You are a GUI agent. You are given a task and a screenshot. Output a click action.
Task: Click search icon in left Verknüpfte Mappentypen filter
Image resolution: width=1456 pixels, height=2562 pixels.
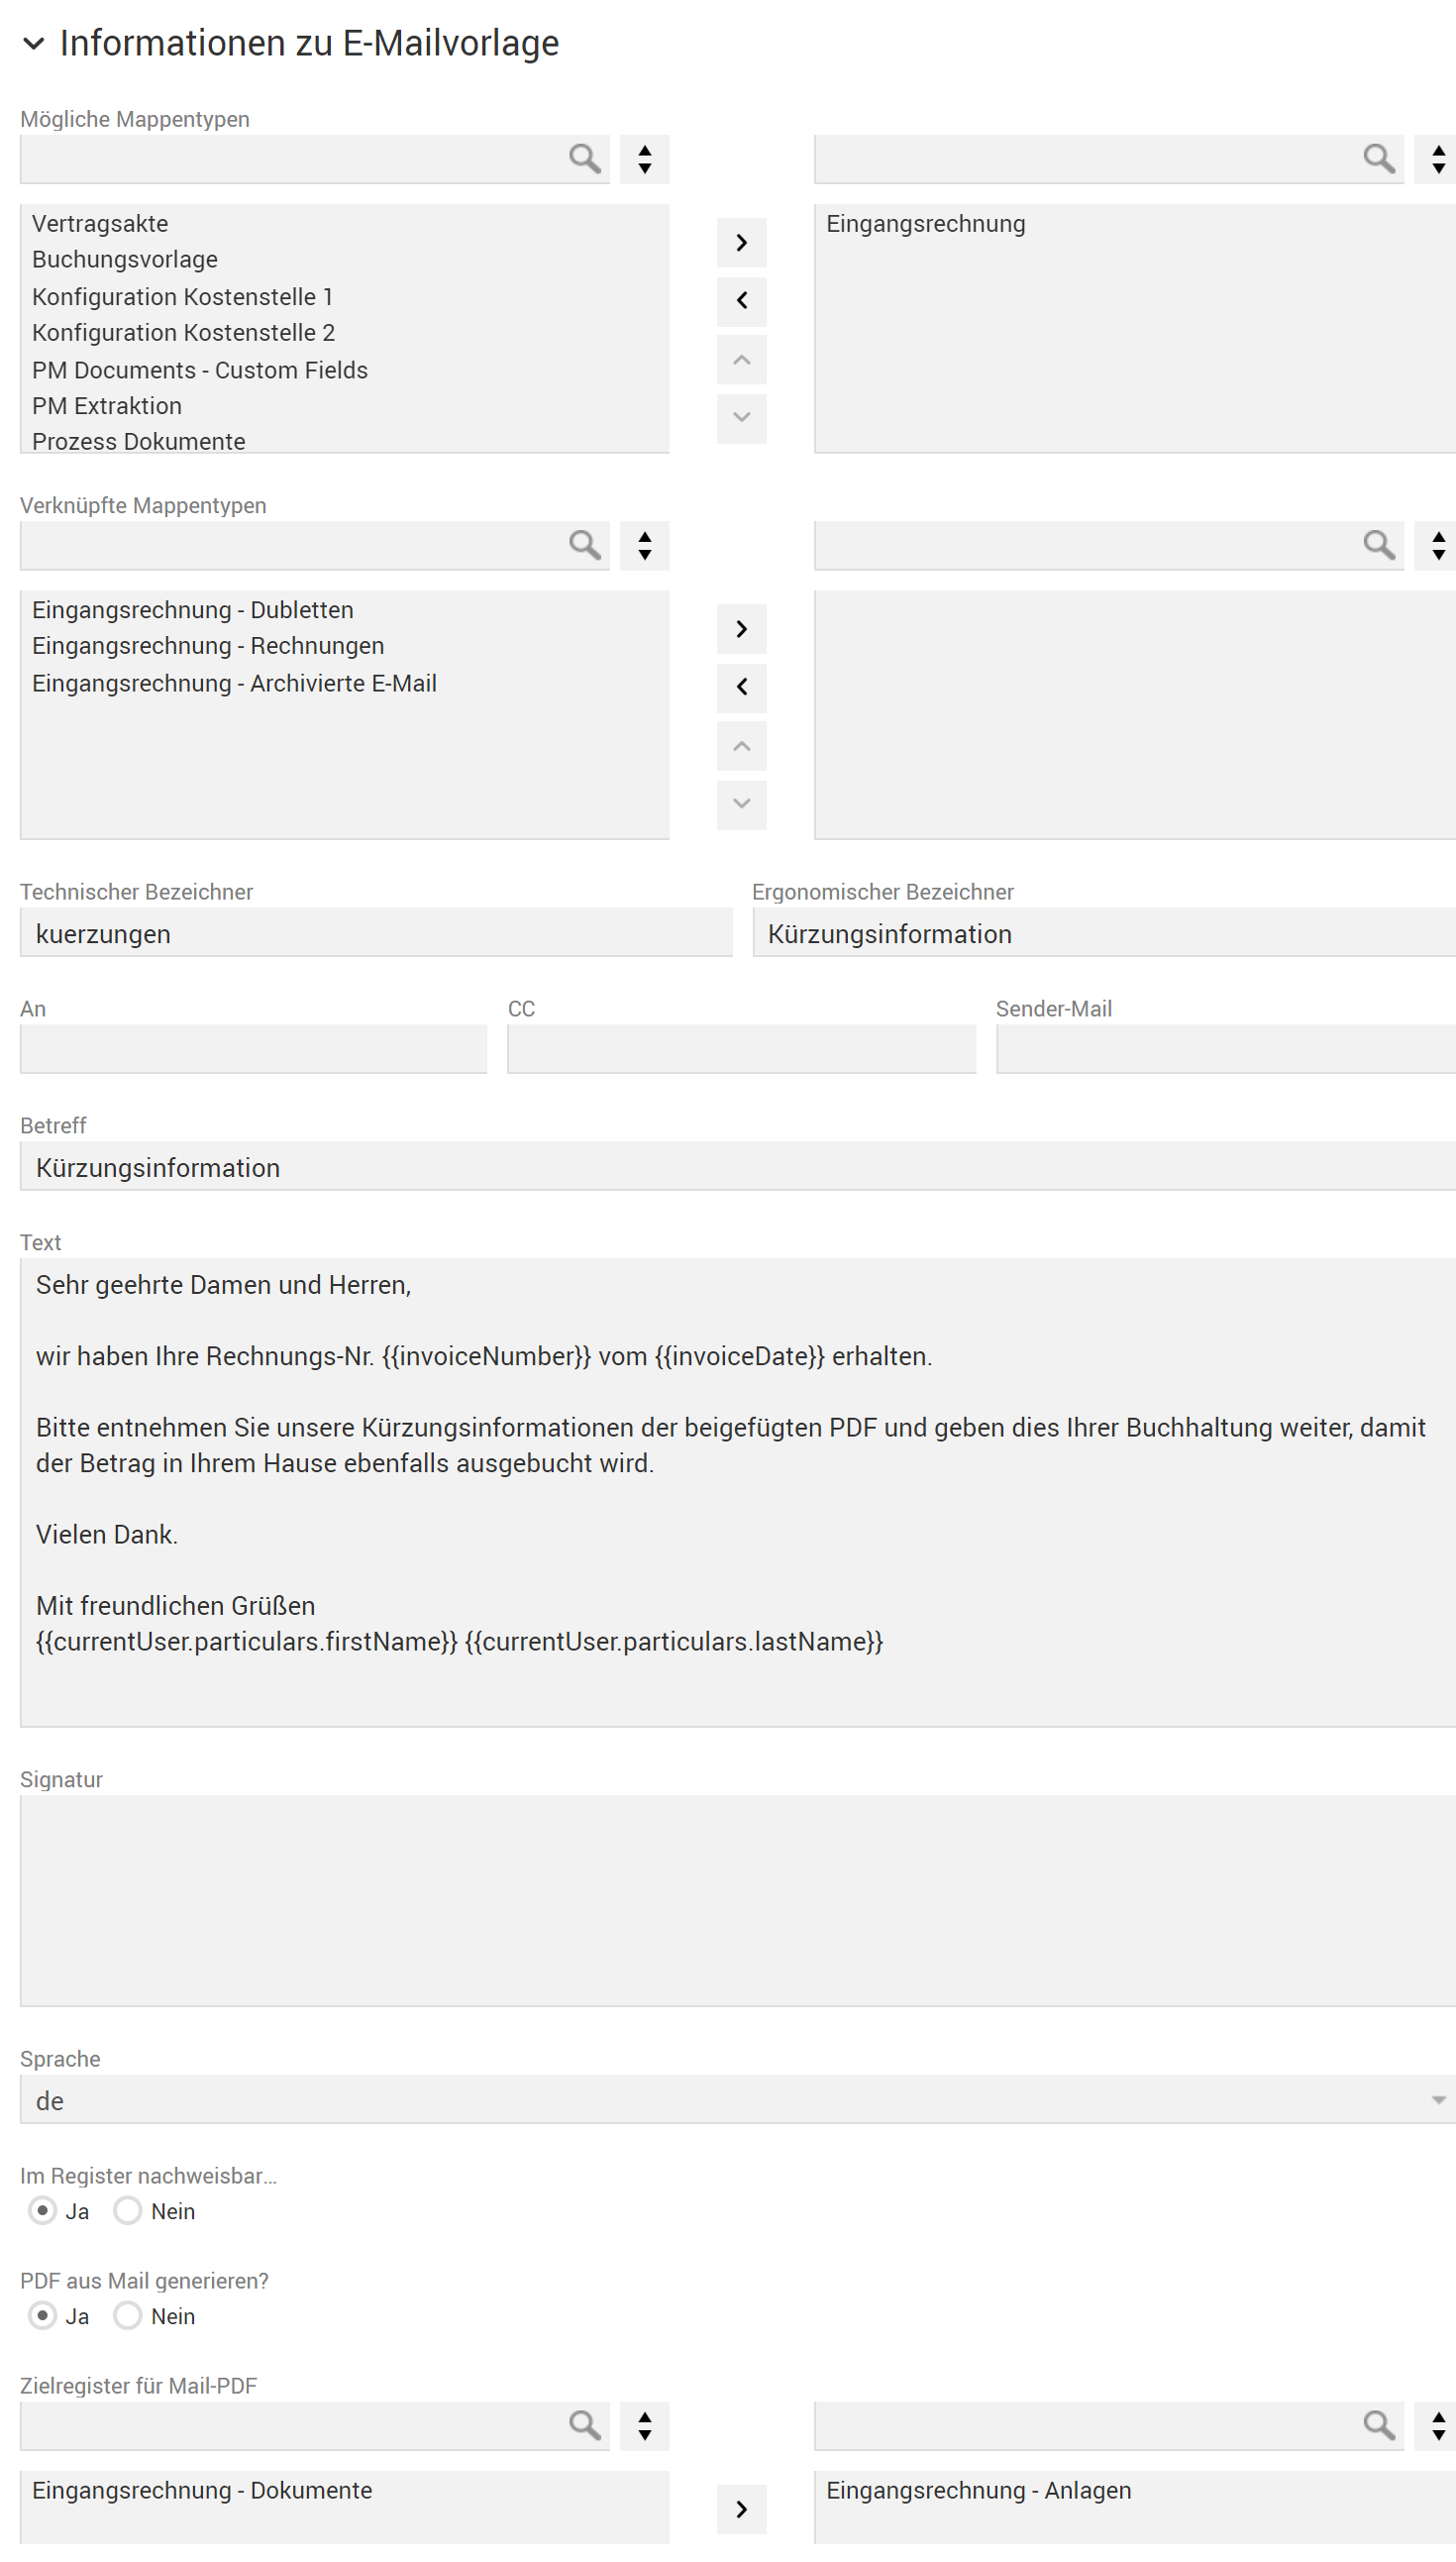[x=585, y=545]
